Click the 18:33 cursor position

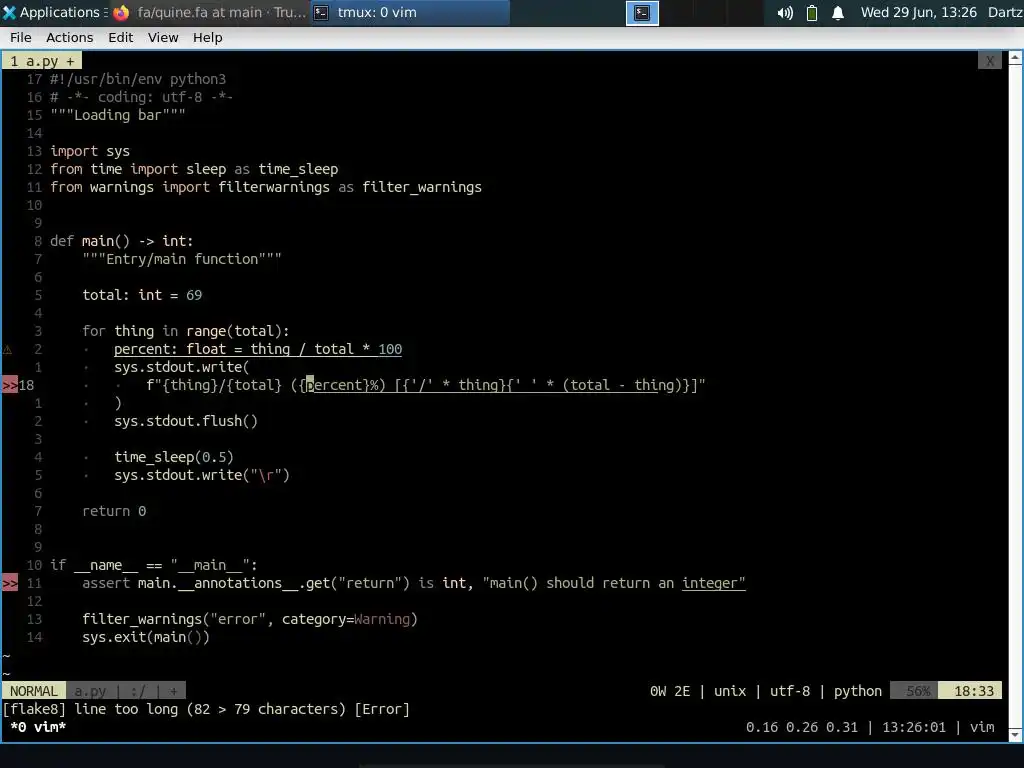point(970,691)
